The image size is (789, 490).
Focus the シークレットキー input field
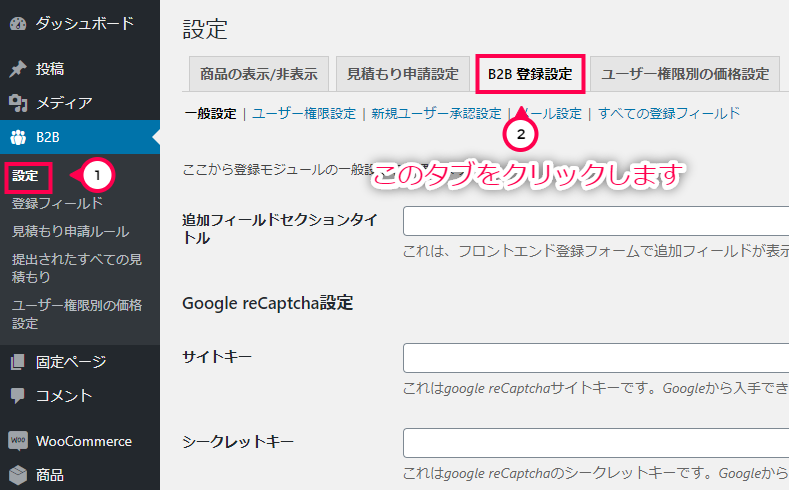click(596, 443)
